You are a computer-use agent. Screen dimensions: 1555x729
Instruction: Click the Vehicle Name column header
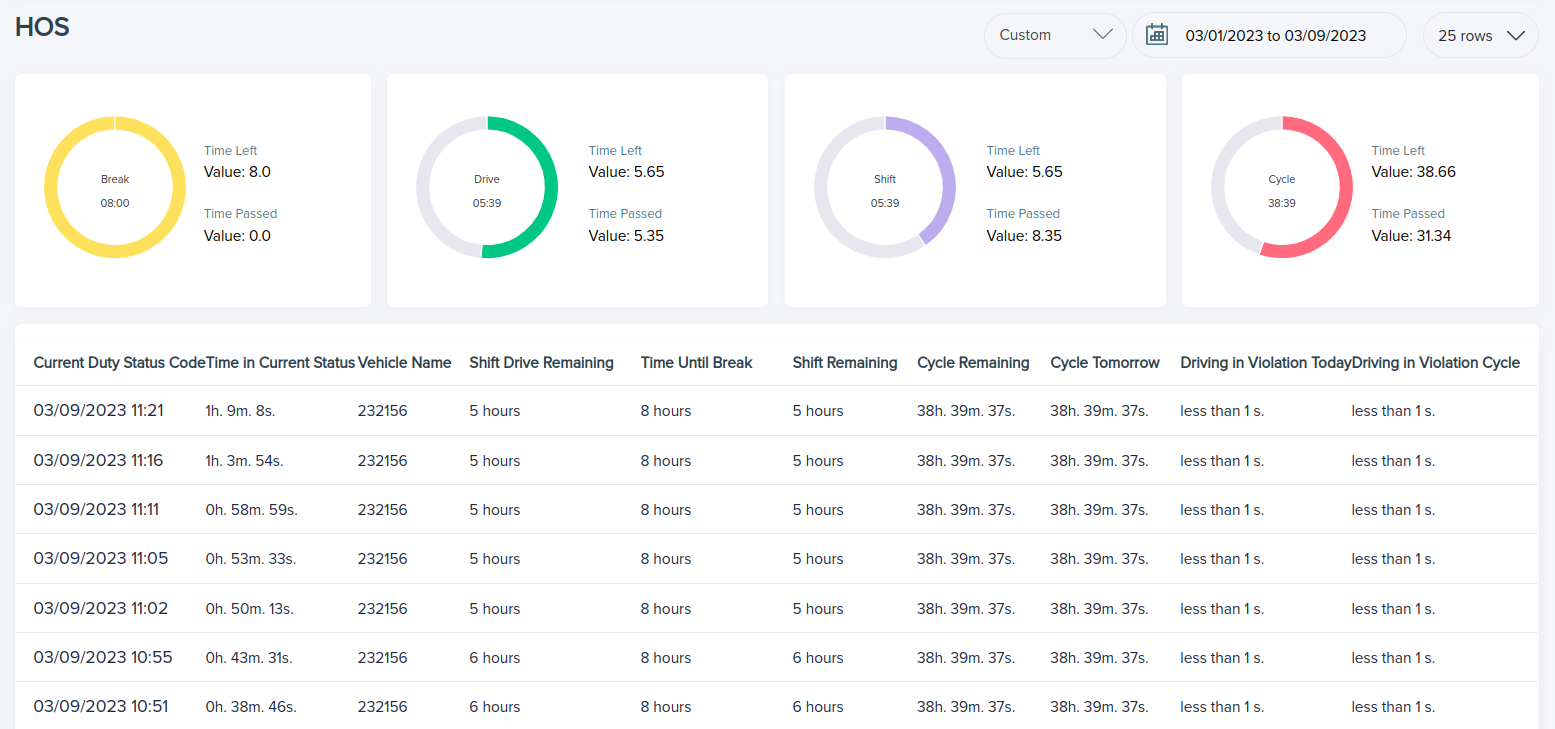[404, 363]
